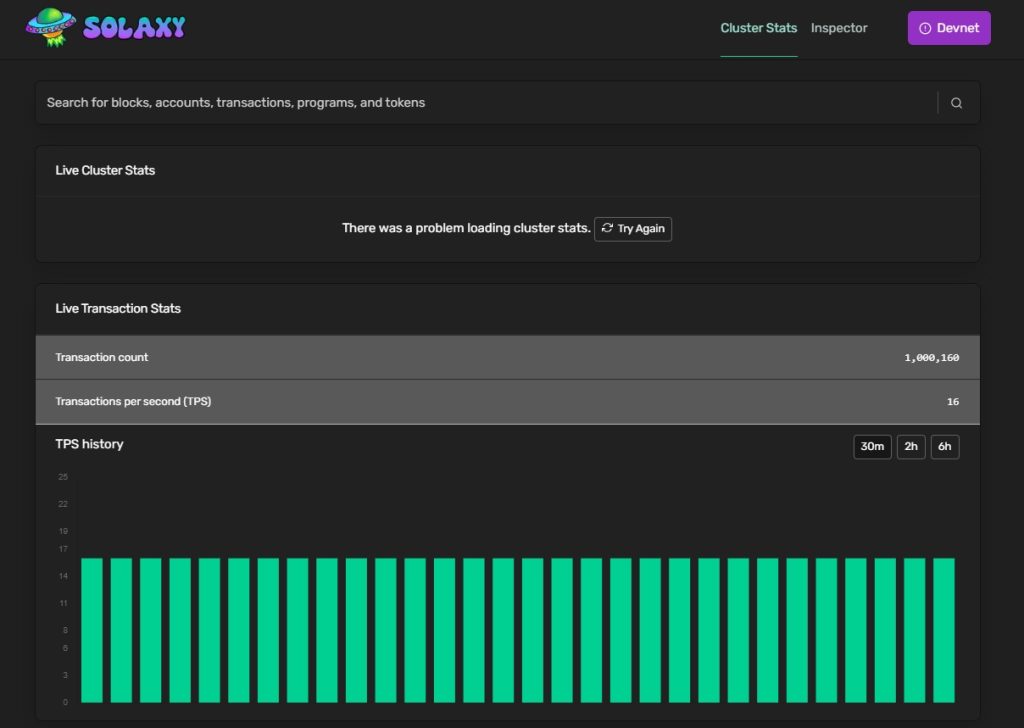Select the 2h TPS history range
Screen dimensions: 1024x728
pyautogui.click(x=910, y=447)
